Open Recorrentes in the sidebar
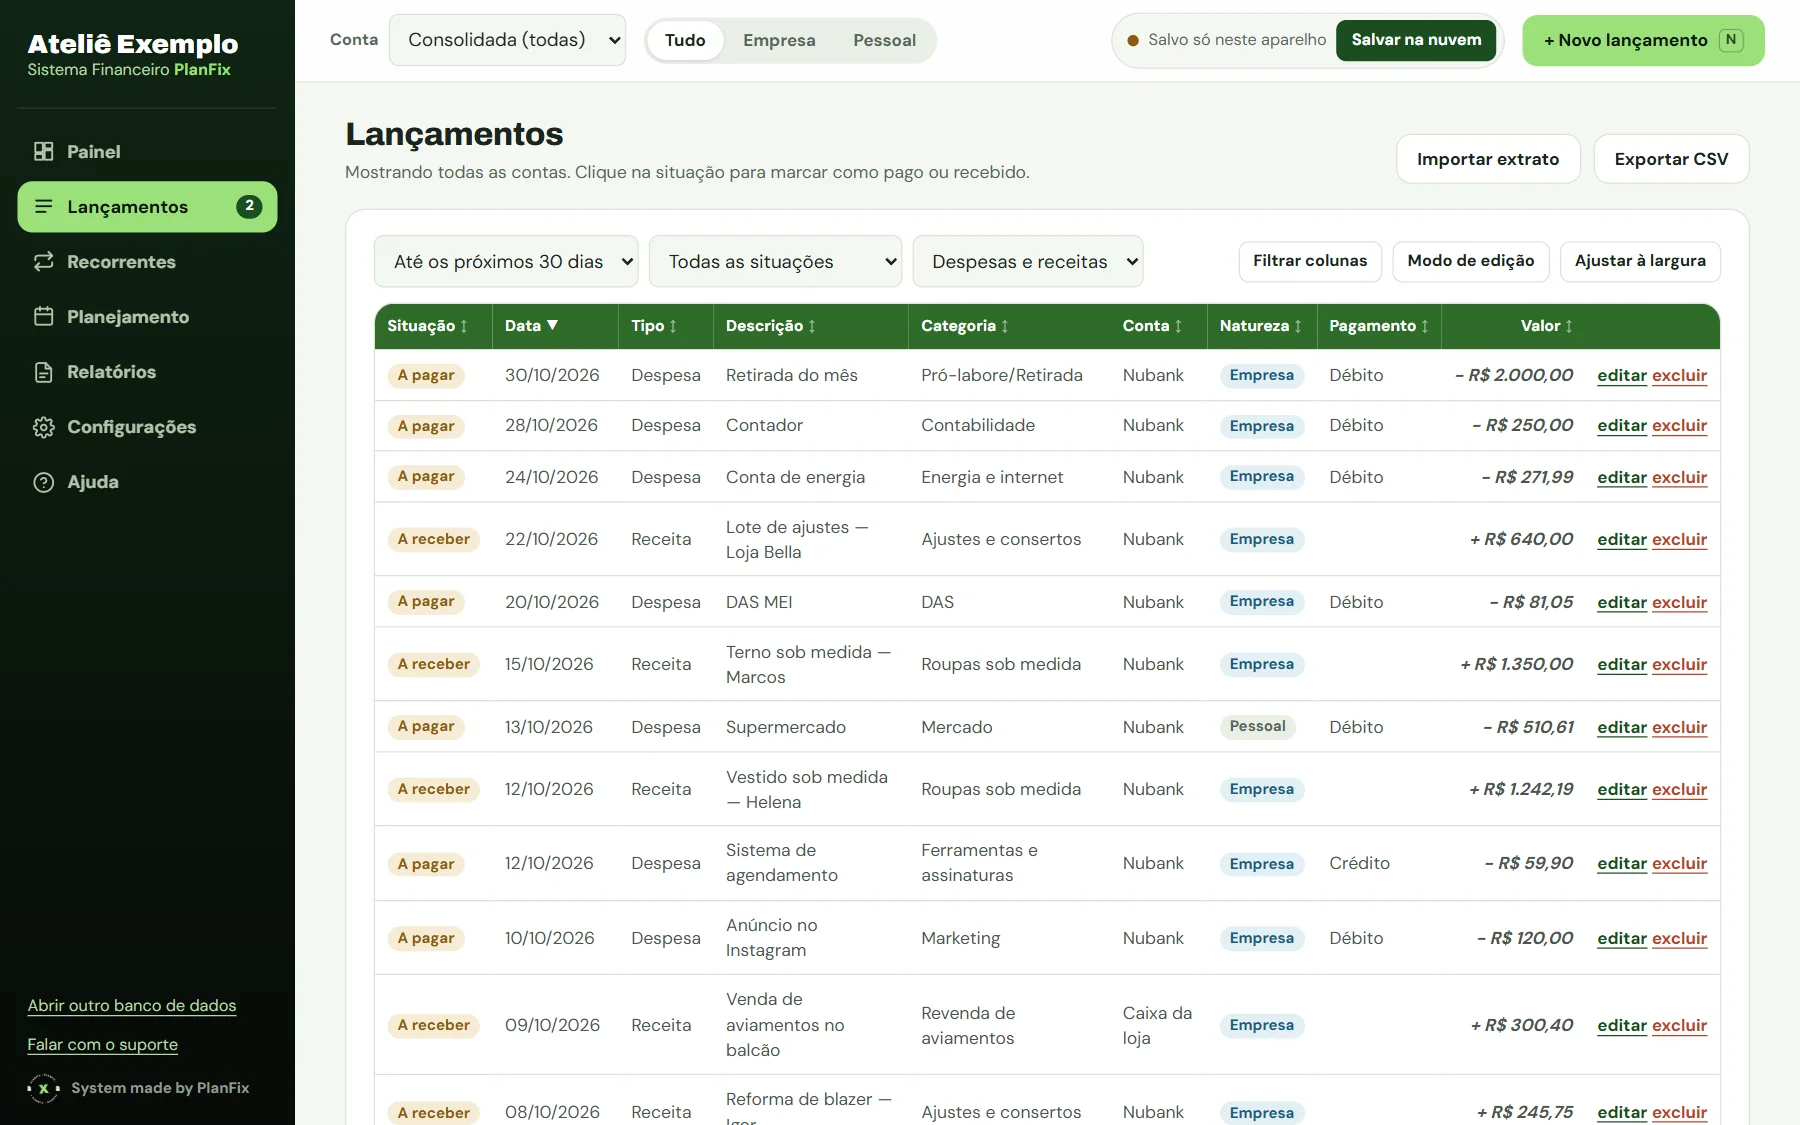 click(x=147, y=262)
